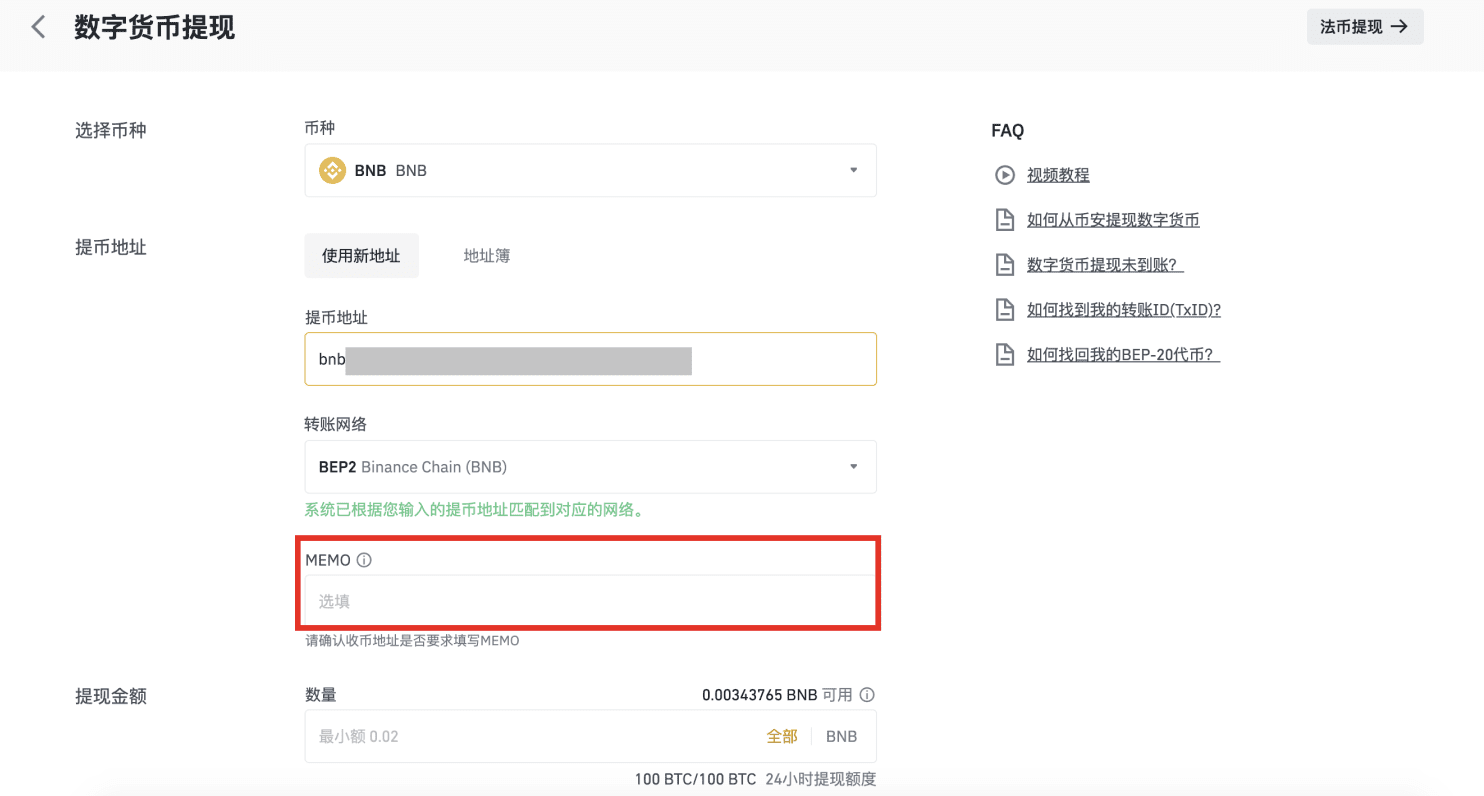Click document icon beside 数字货币提现未到账
Viewport: 1484px width, 796px height.
[1004, 265]
